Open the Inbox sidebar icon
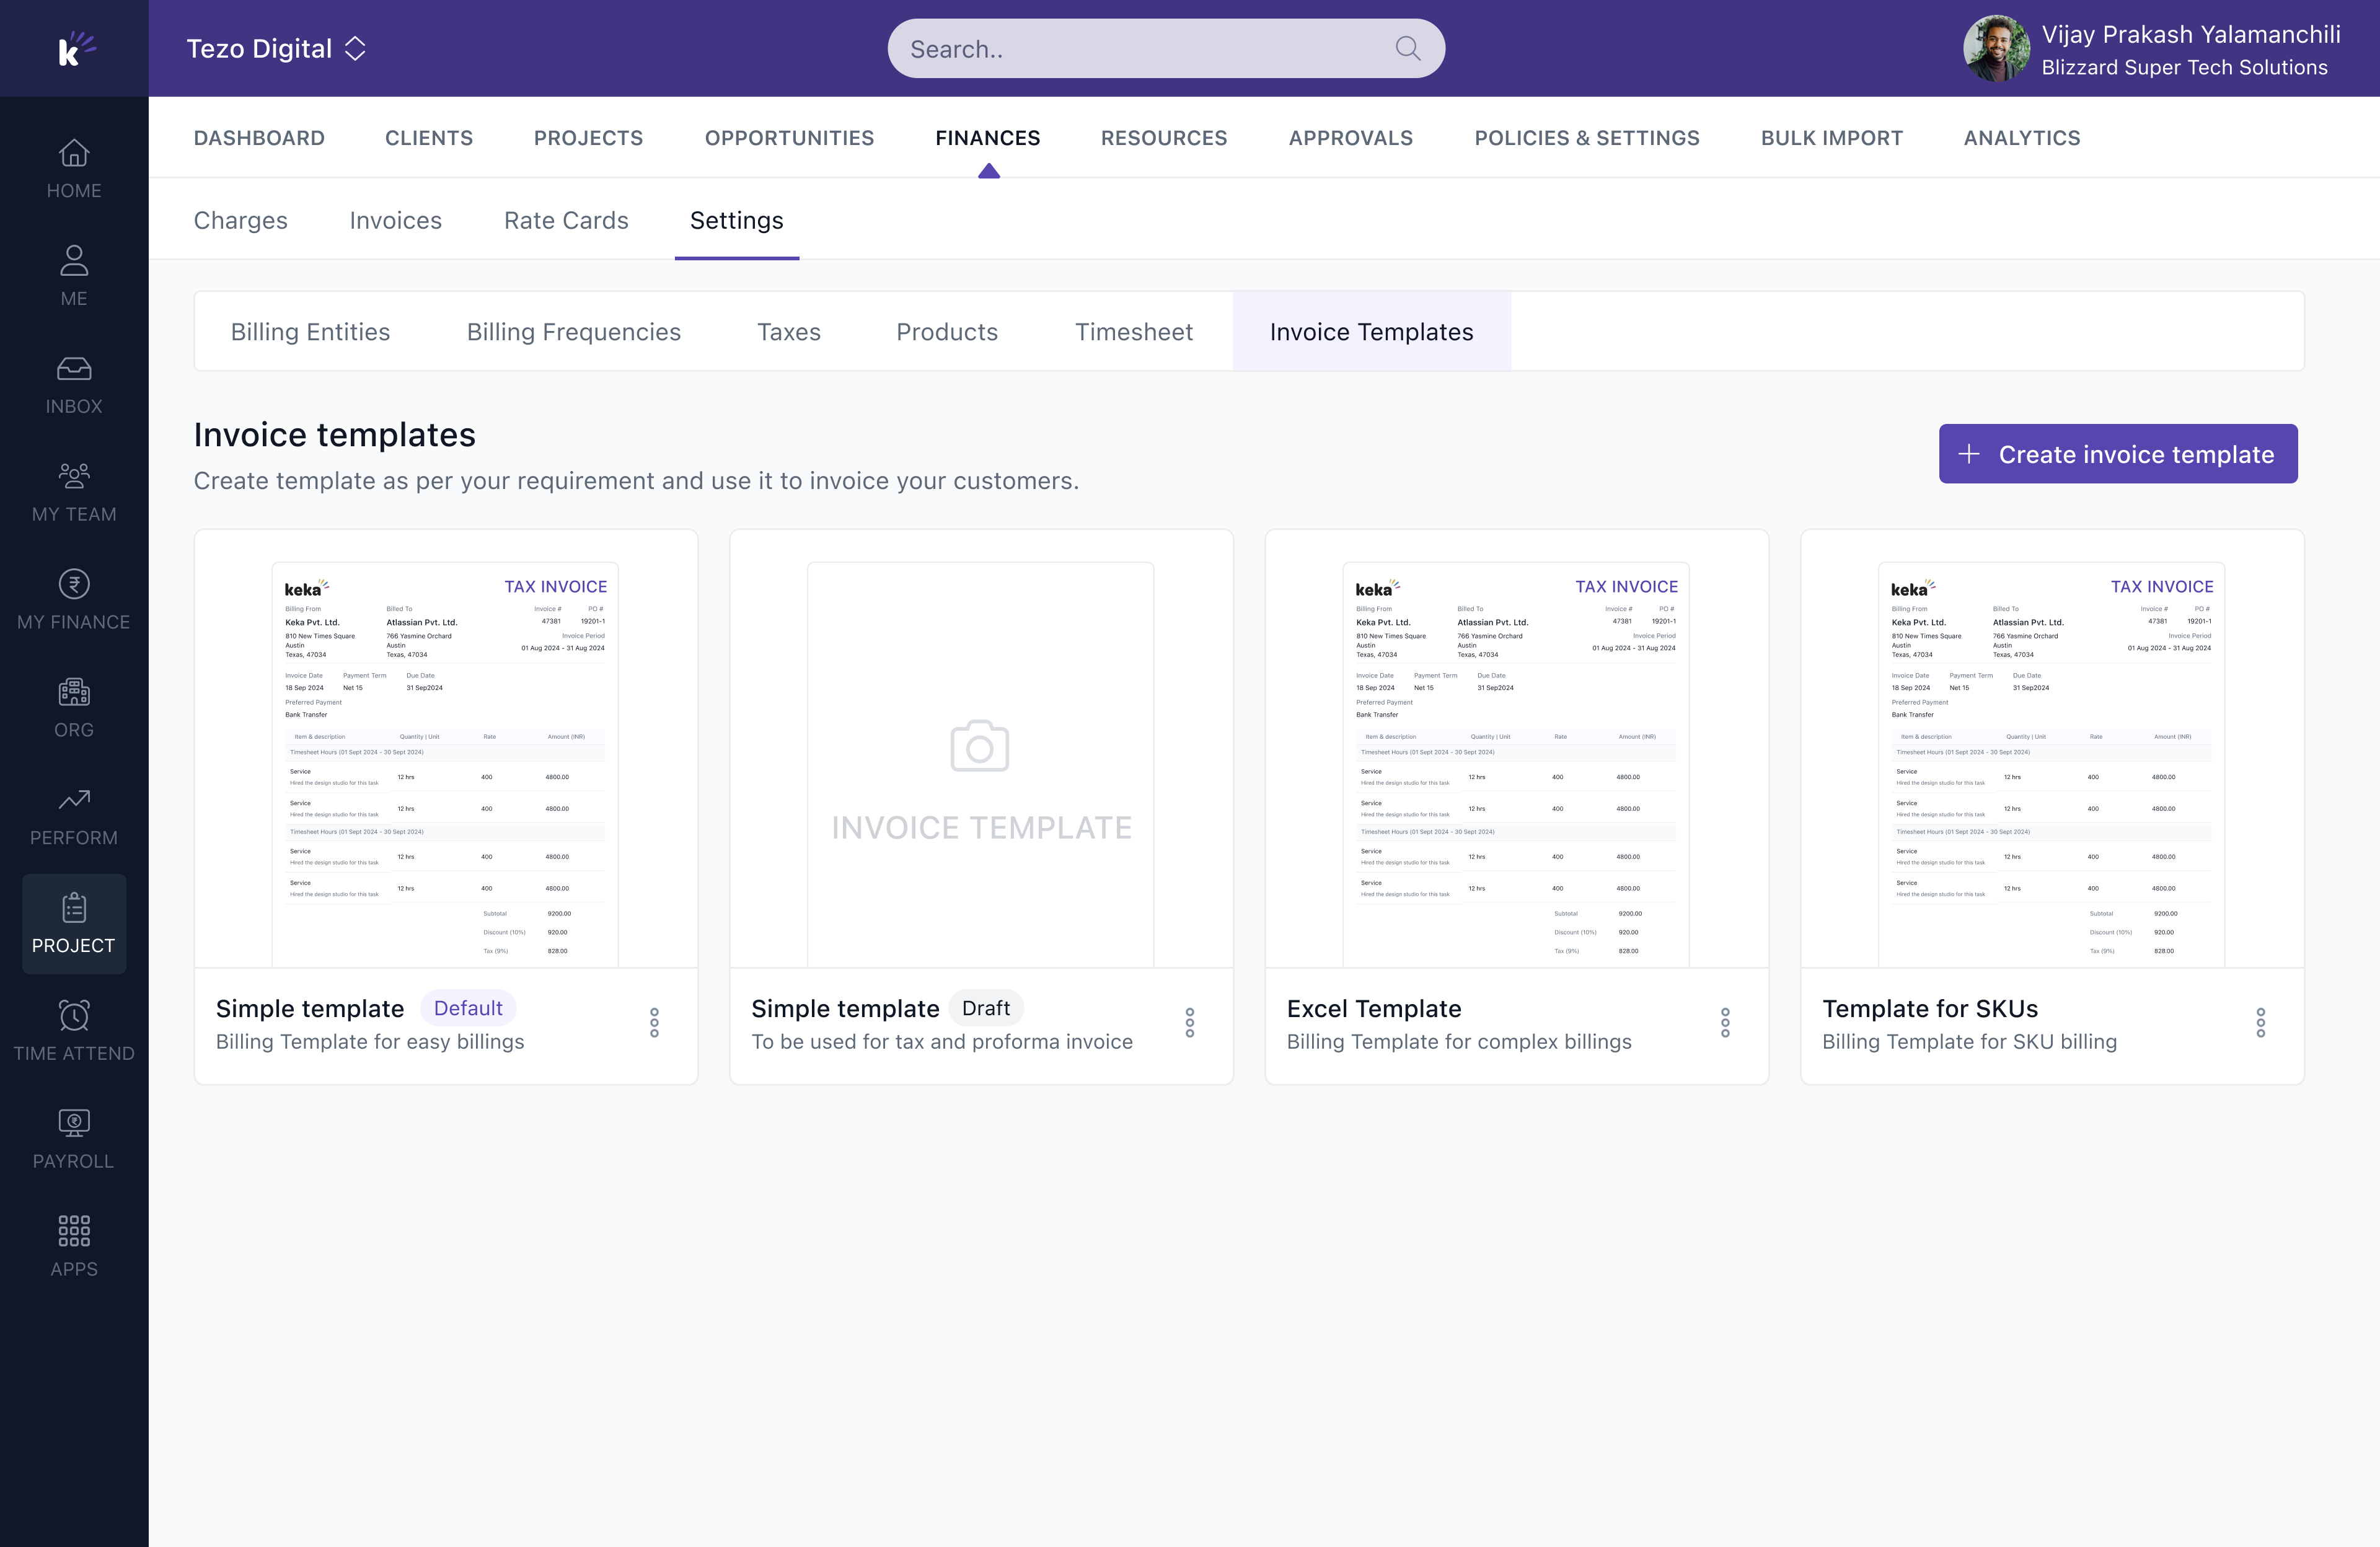Viewport: 2380px width, 1547px height. 74,369
